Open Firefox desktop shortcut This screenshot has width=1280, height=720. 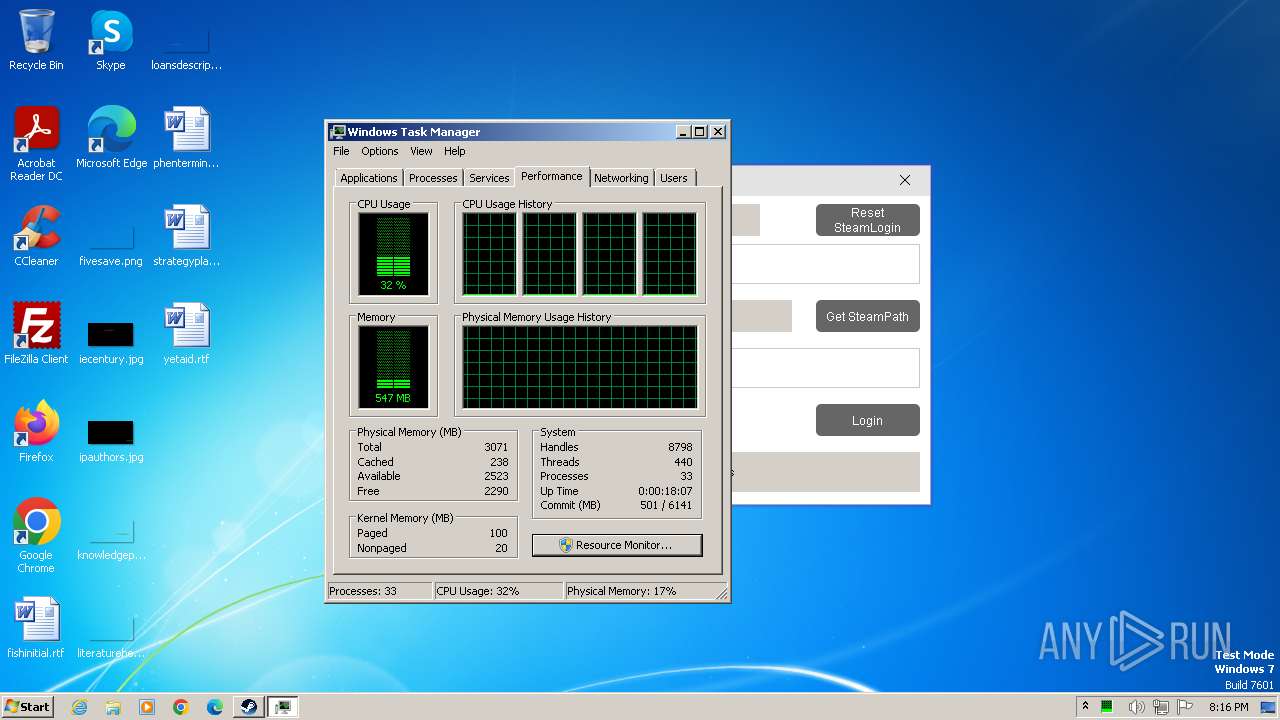[36, 431]
